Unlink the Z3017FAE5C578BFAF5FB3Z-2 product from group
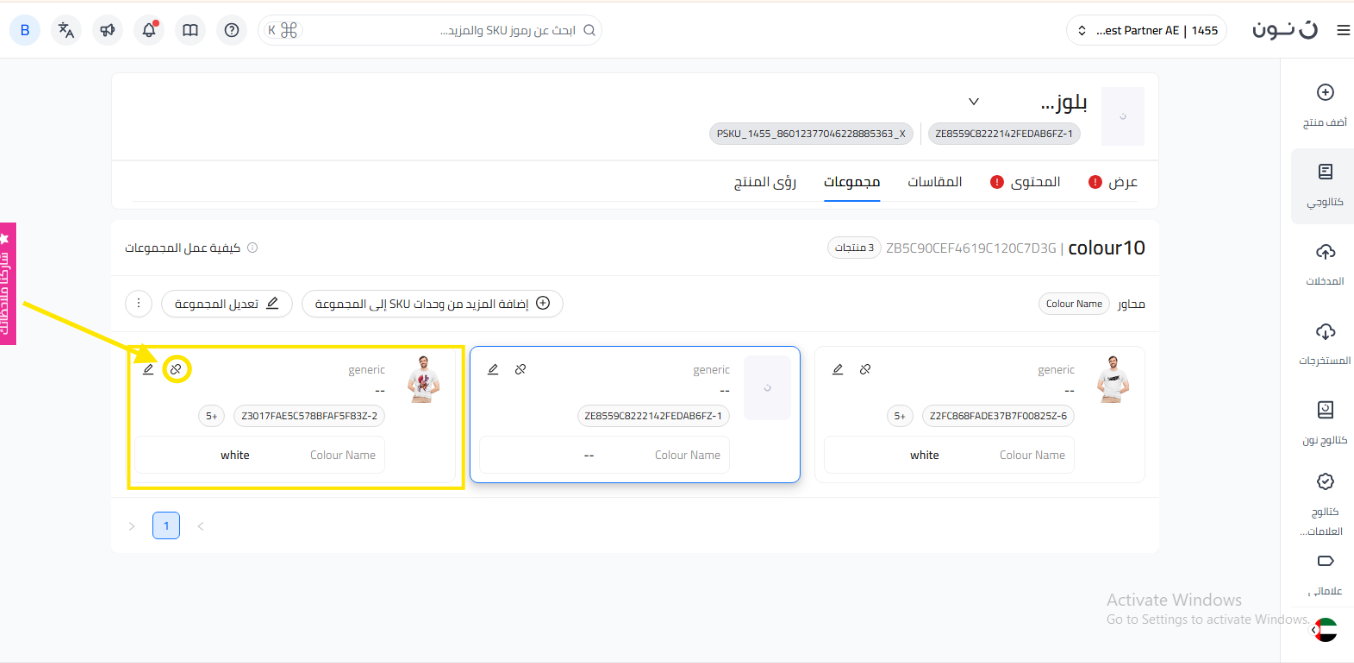This screenshot has width=1354, height=663. pyautogui.click(x=176, y=369)
